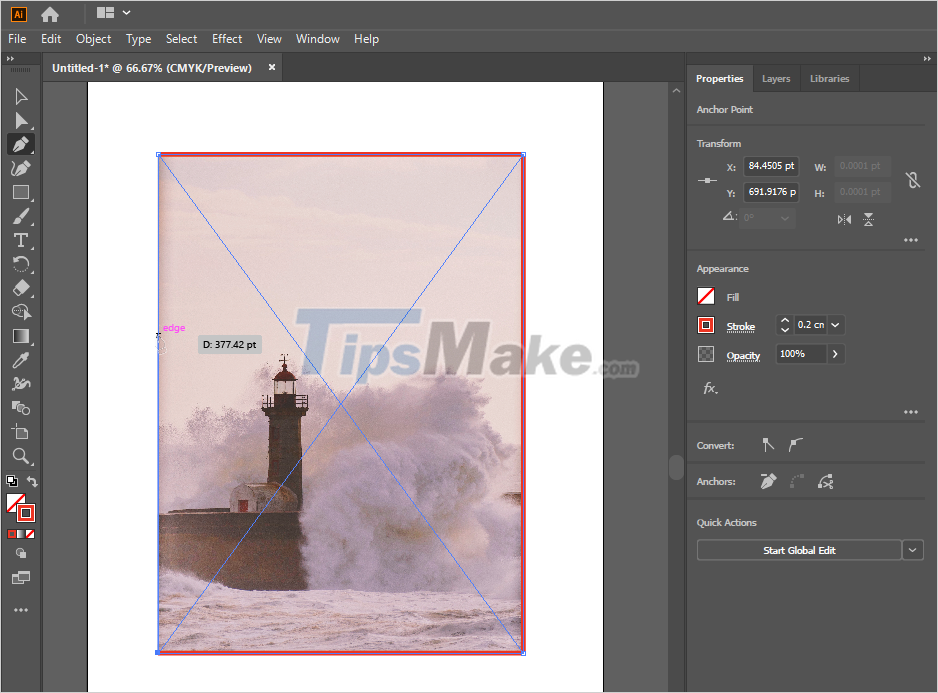This screenshot has width=938, height=693.
Task: Toggle the constrain proportions link for width and height
Action: pos(912,179)
